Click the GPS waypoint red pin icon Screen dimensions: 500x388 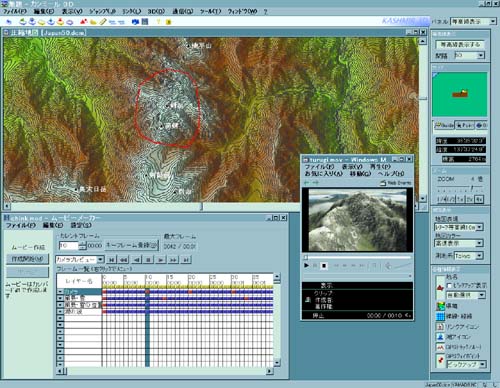(440, 360)
